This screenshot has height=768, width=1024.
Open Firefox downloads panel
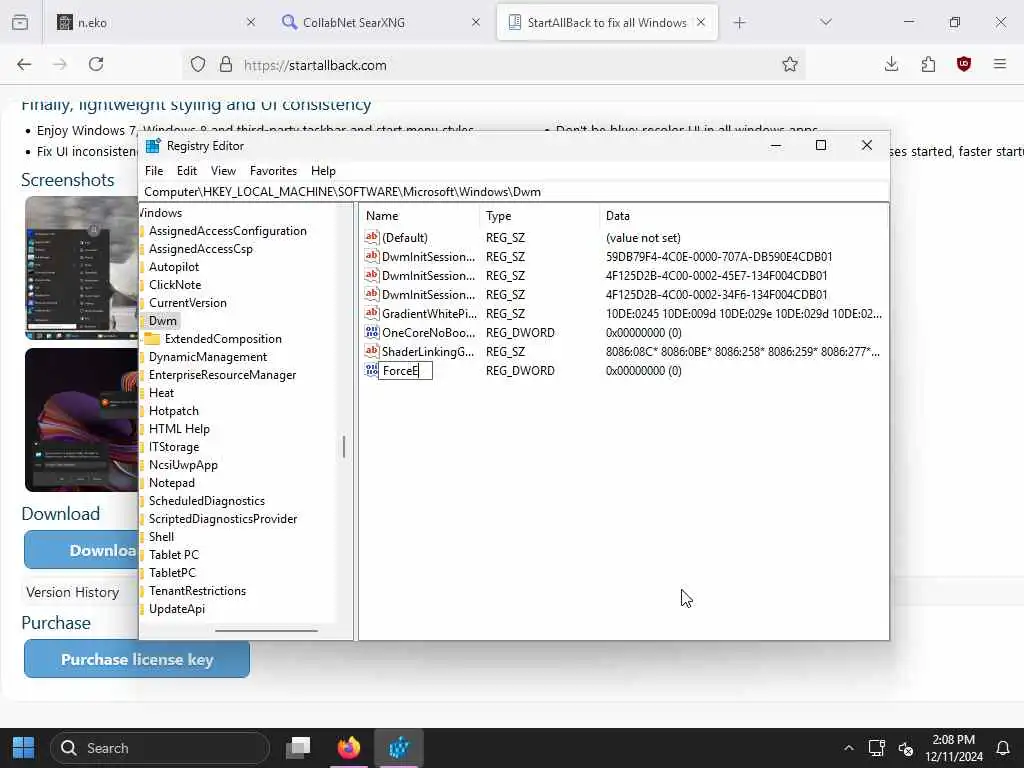coord(891,64)
